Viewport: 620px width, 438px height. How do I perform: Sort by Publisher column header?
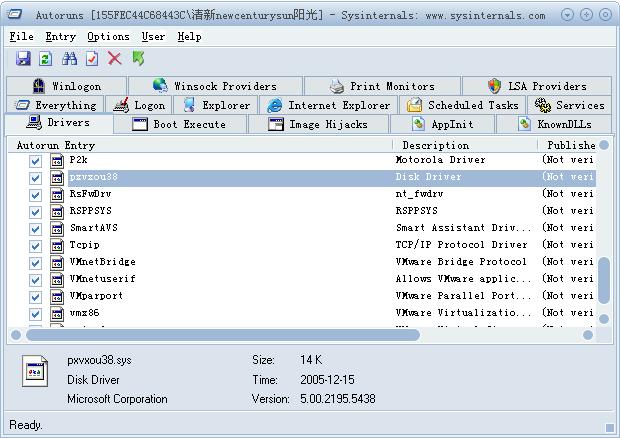567,145
